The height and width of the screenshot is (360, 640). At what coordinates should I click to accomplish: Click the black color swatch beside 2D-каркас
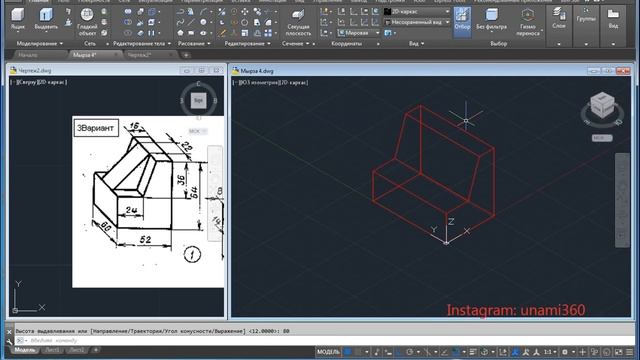click(387, 12)
